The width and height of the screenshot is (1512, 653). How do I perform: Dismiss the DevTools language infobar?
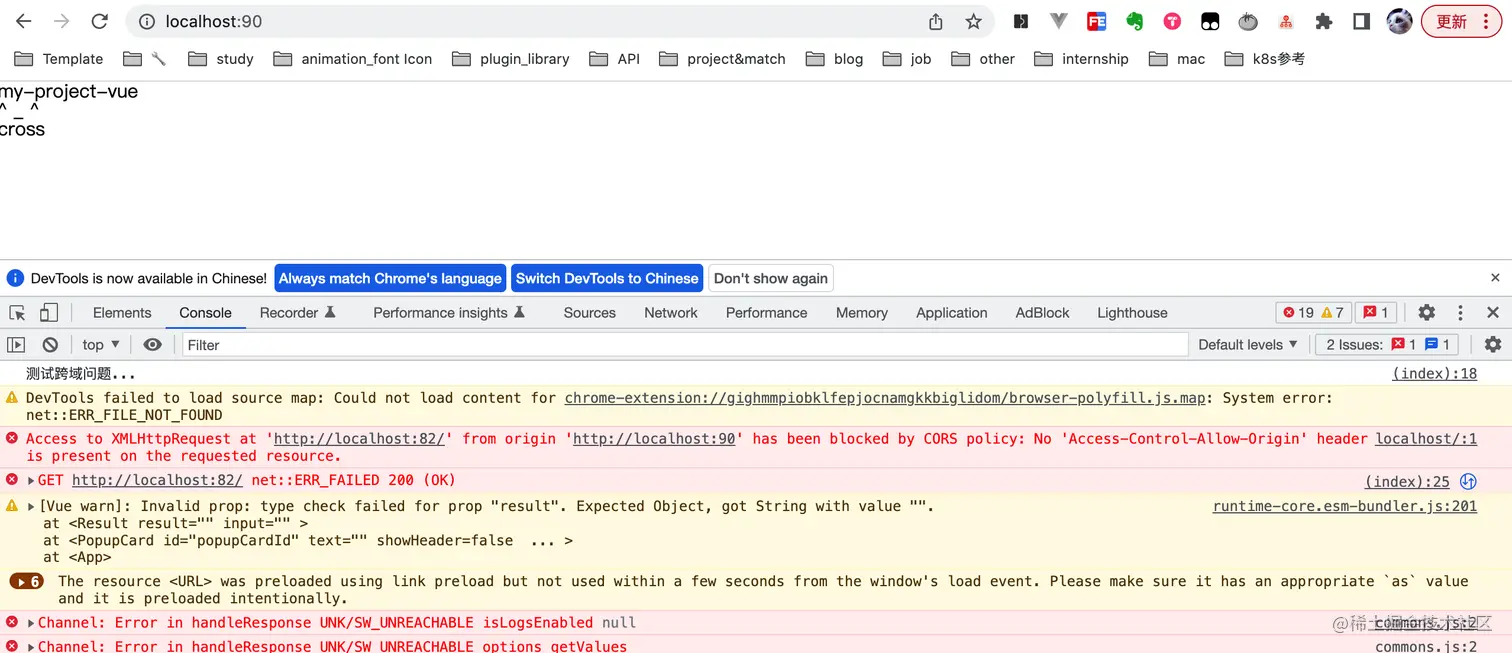click(x=1495, y=278)
